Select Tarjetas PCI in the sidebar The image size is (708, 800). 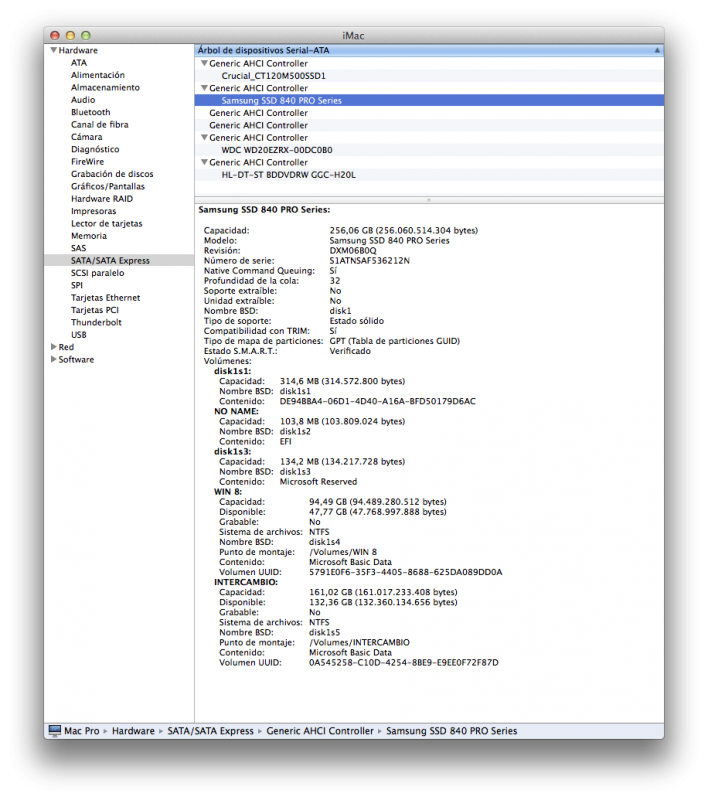point(94,310)
